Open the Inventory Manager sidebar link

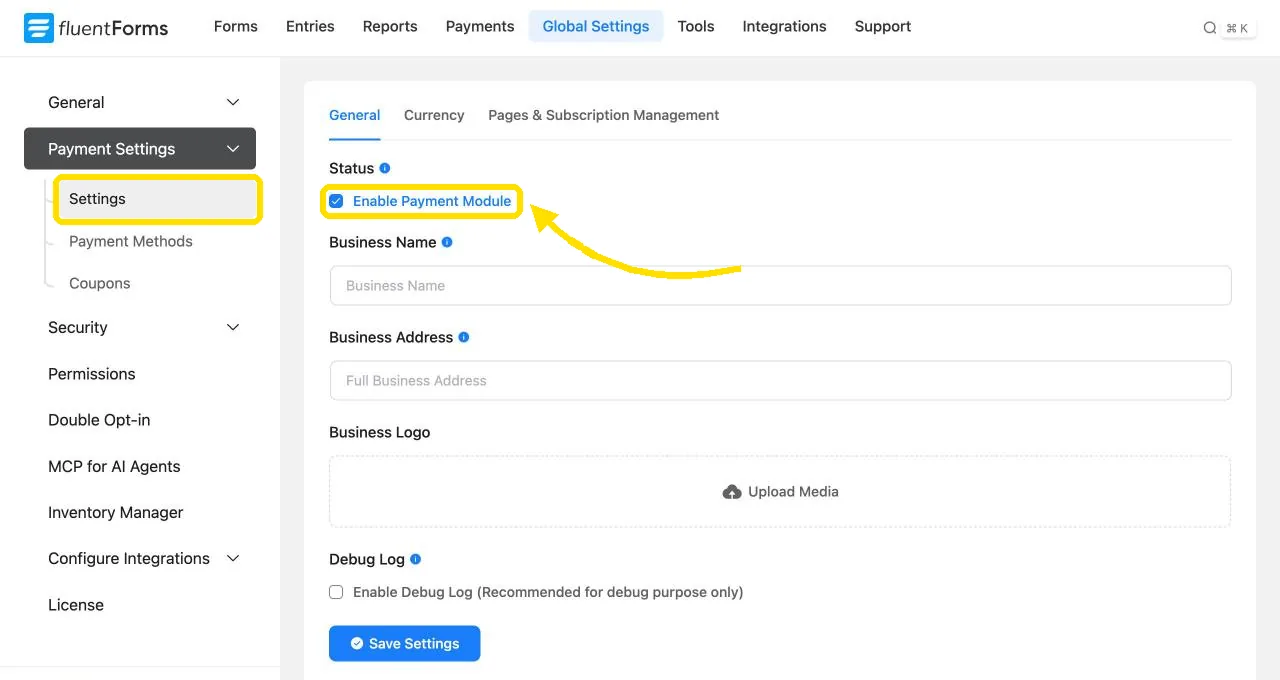click(116, 512)
